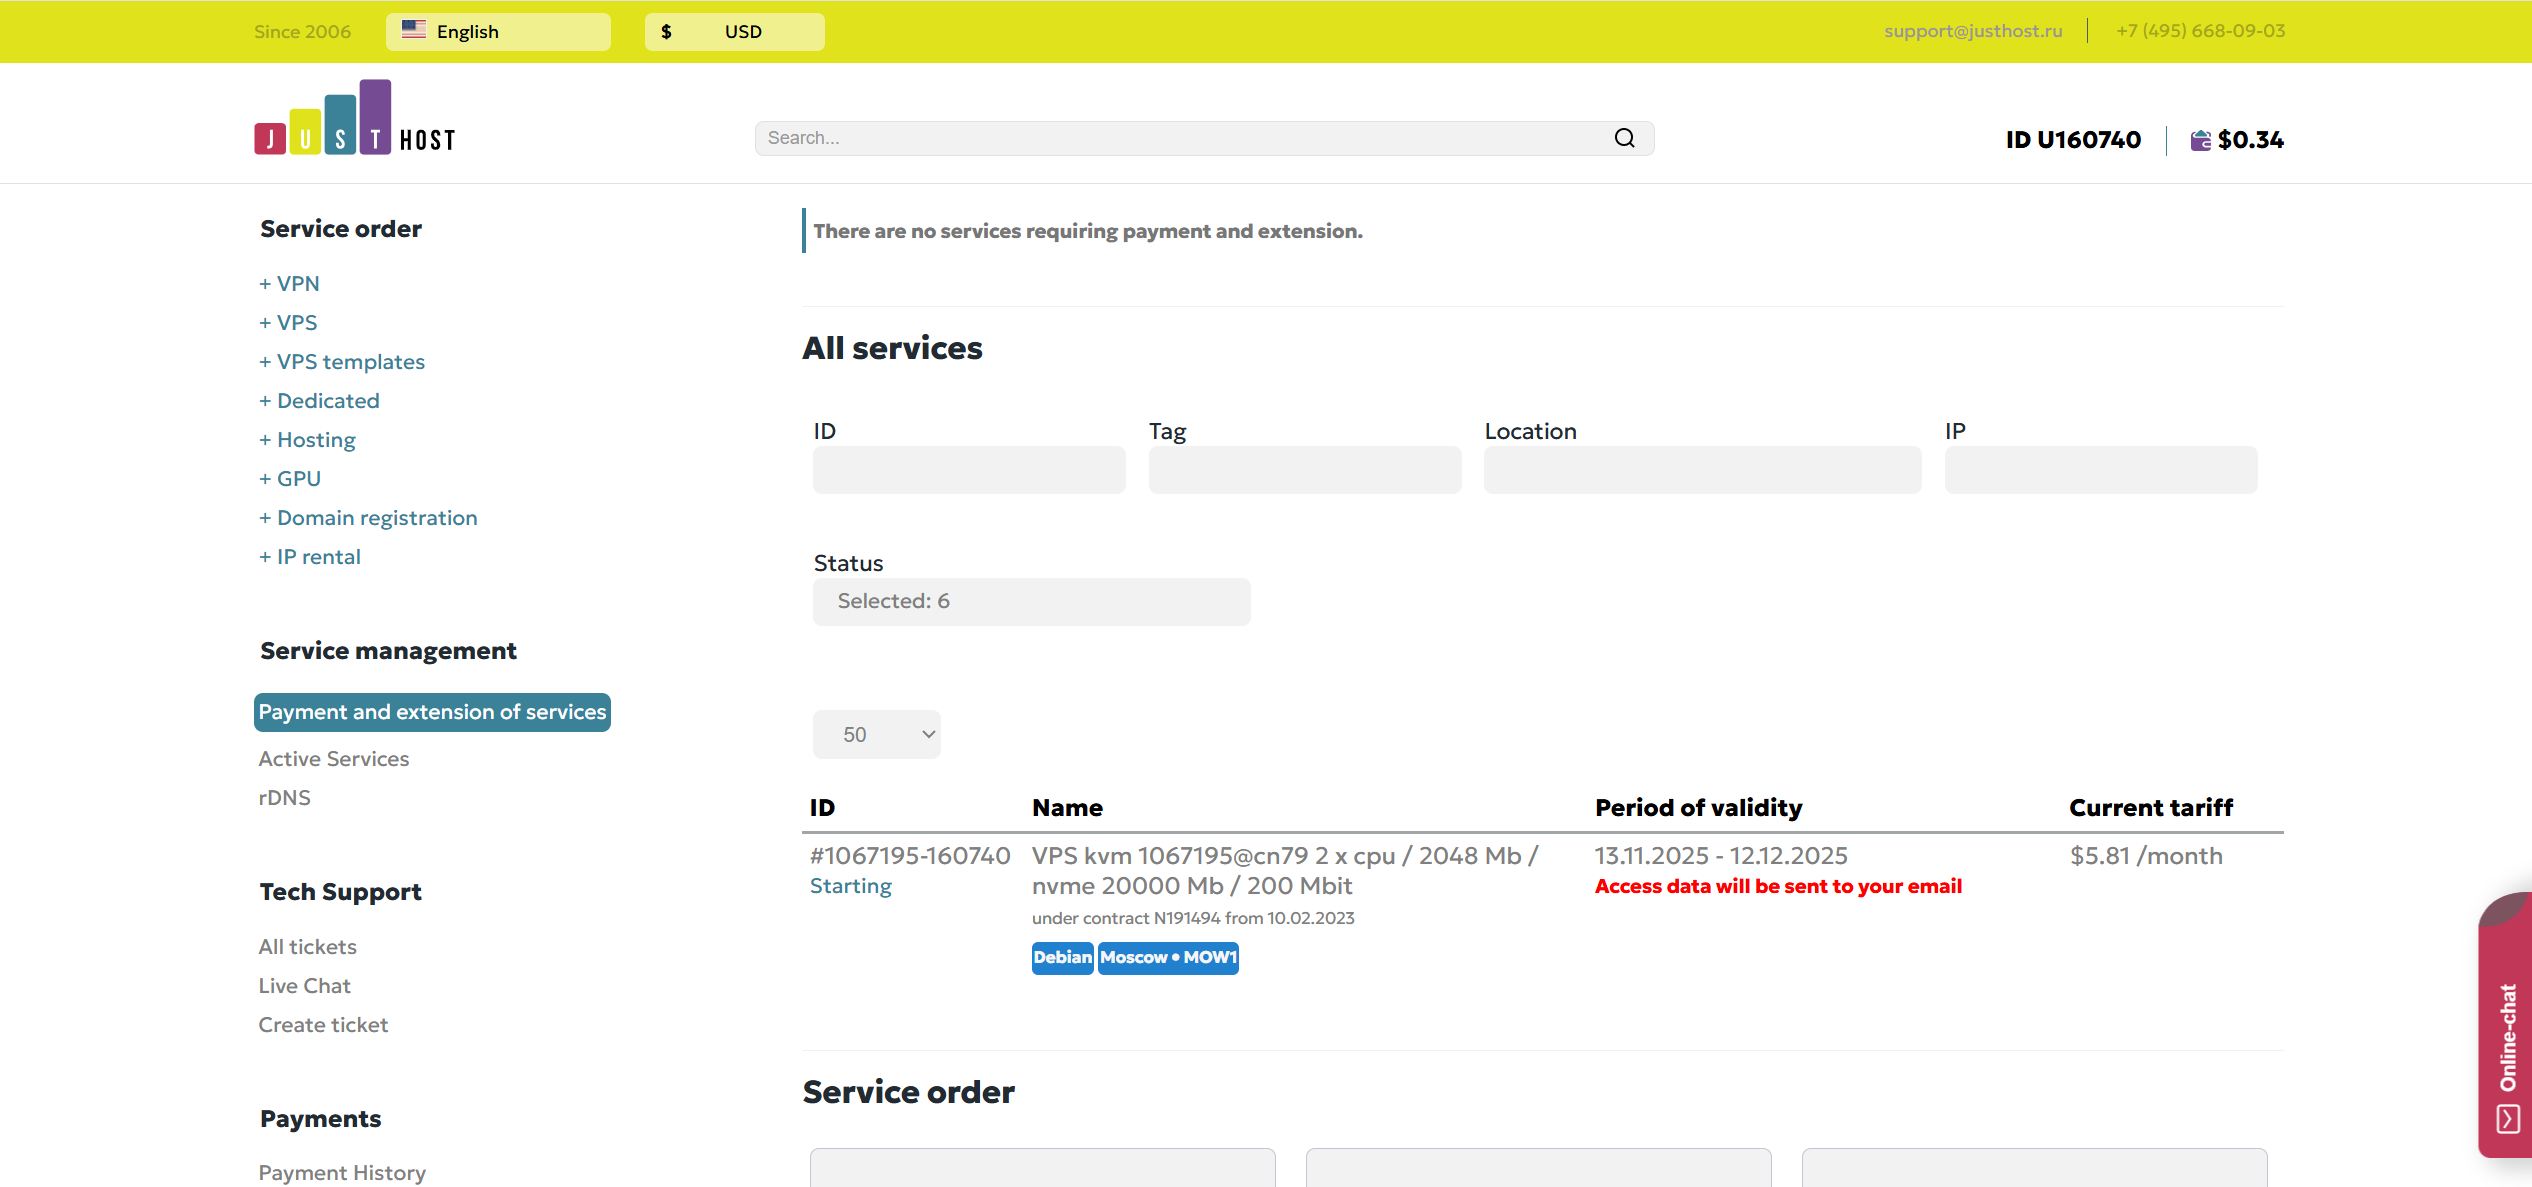
Task: Go to Active Services menu item
Action: [334, 759]
